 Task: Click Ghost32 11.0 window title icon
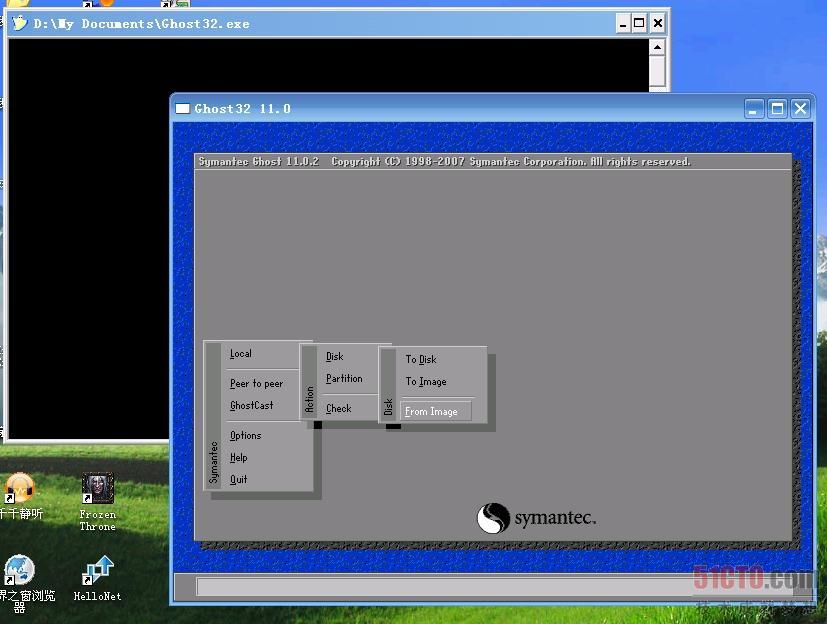tap(182, 109)
